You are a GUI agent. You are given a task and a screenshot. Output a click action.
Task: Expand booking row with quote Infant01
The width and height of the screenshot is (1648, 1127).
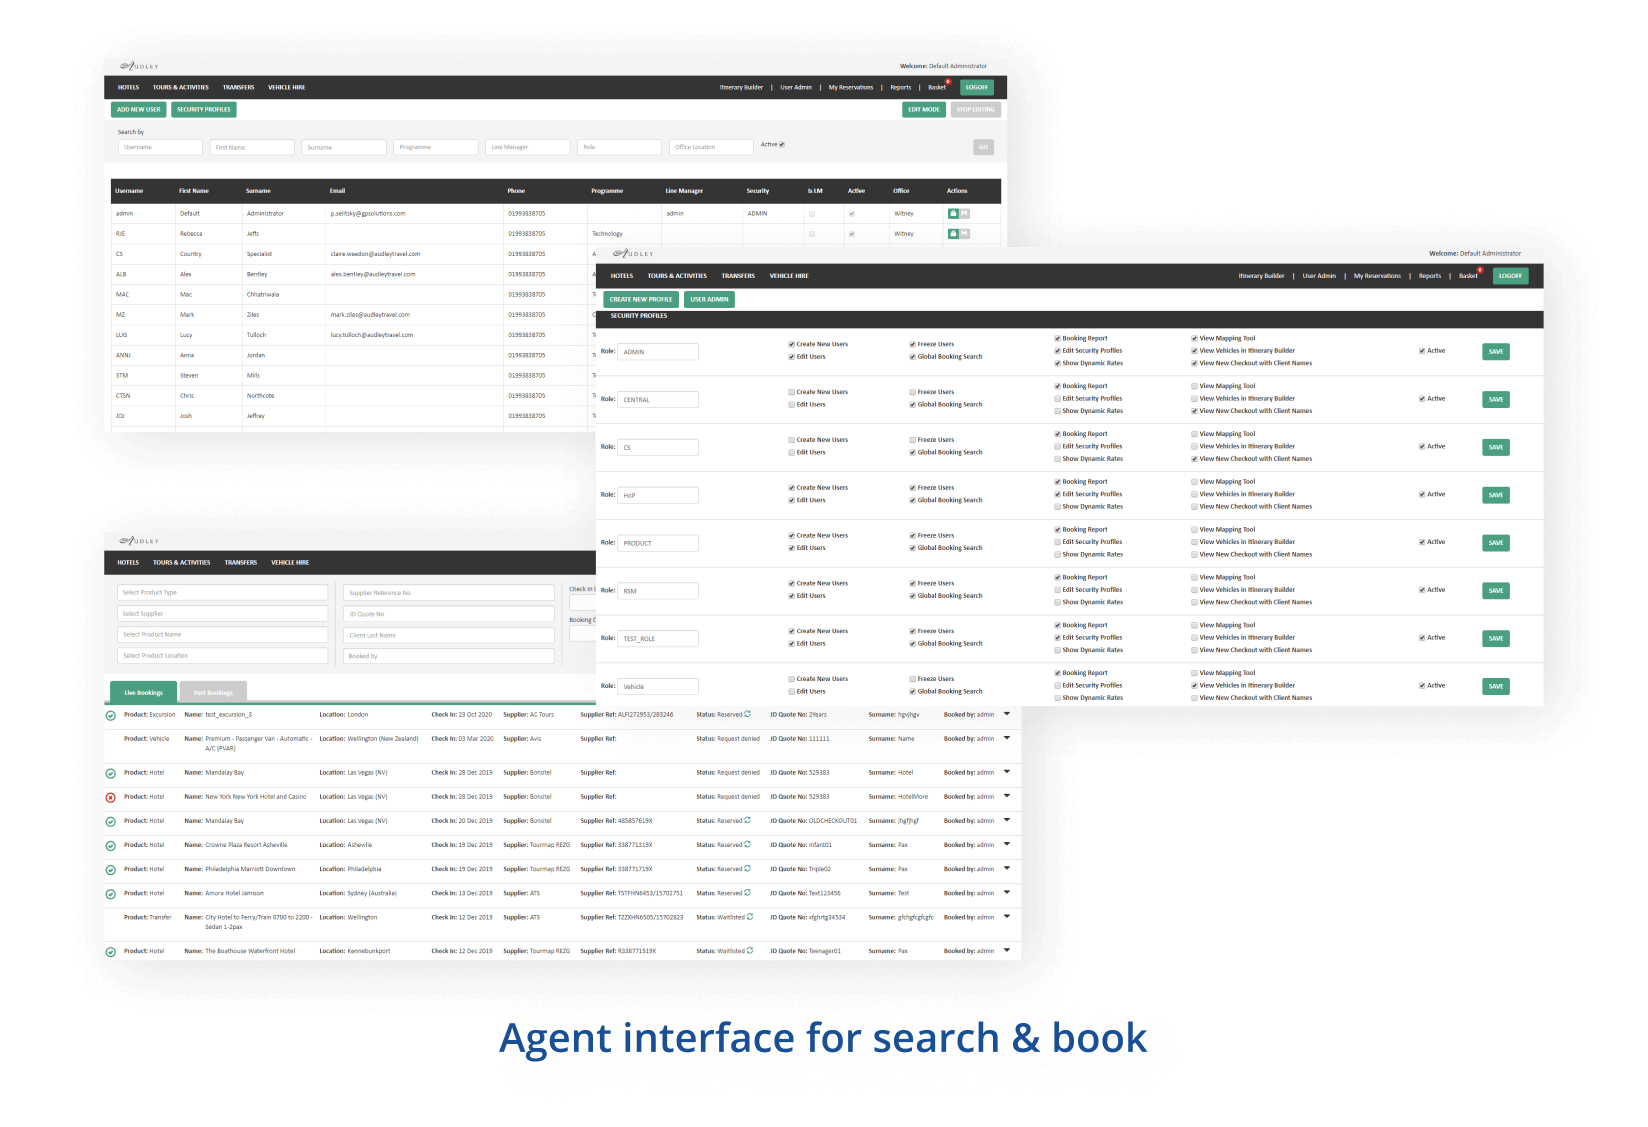point(1007,844)
